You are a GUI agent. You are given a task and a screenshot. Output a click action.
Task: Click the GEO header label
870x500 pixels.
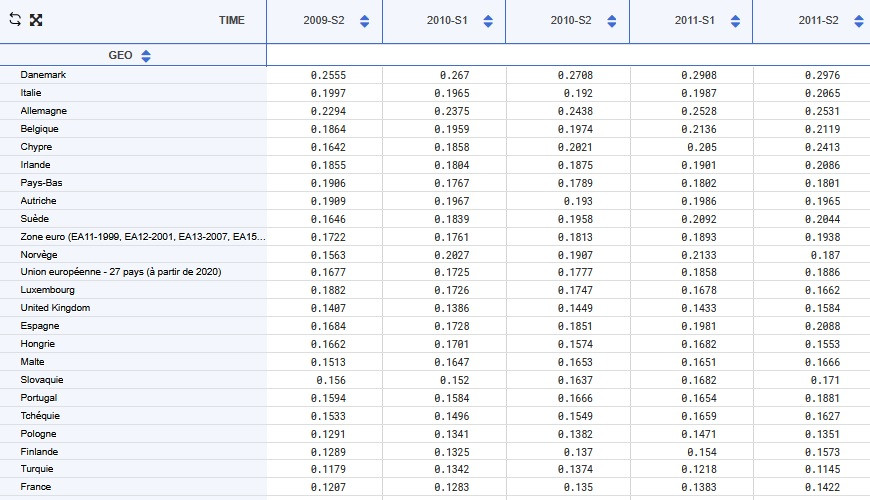click(x=120, y=55)
